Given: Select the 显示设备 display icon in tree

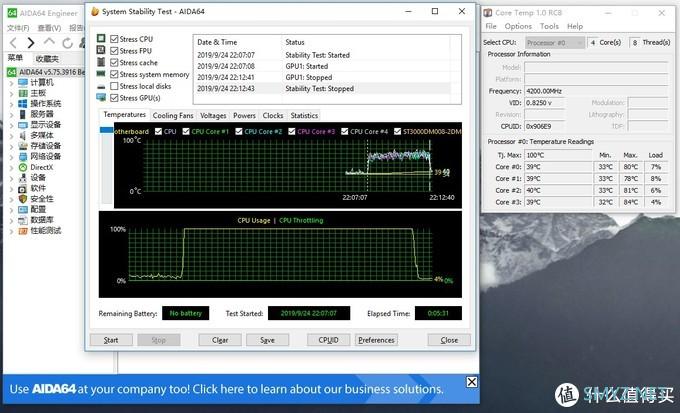Looking at the screenshot, I should pyautogui.click(x=23, y=125).
